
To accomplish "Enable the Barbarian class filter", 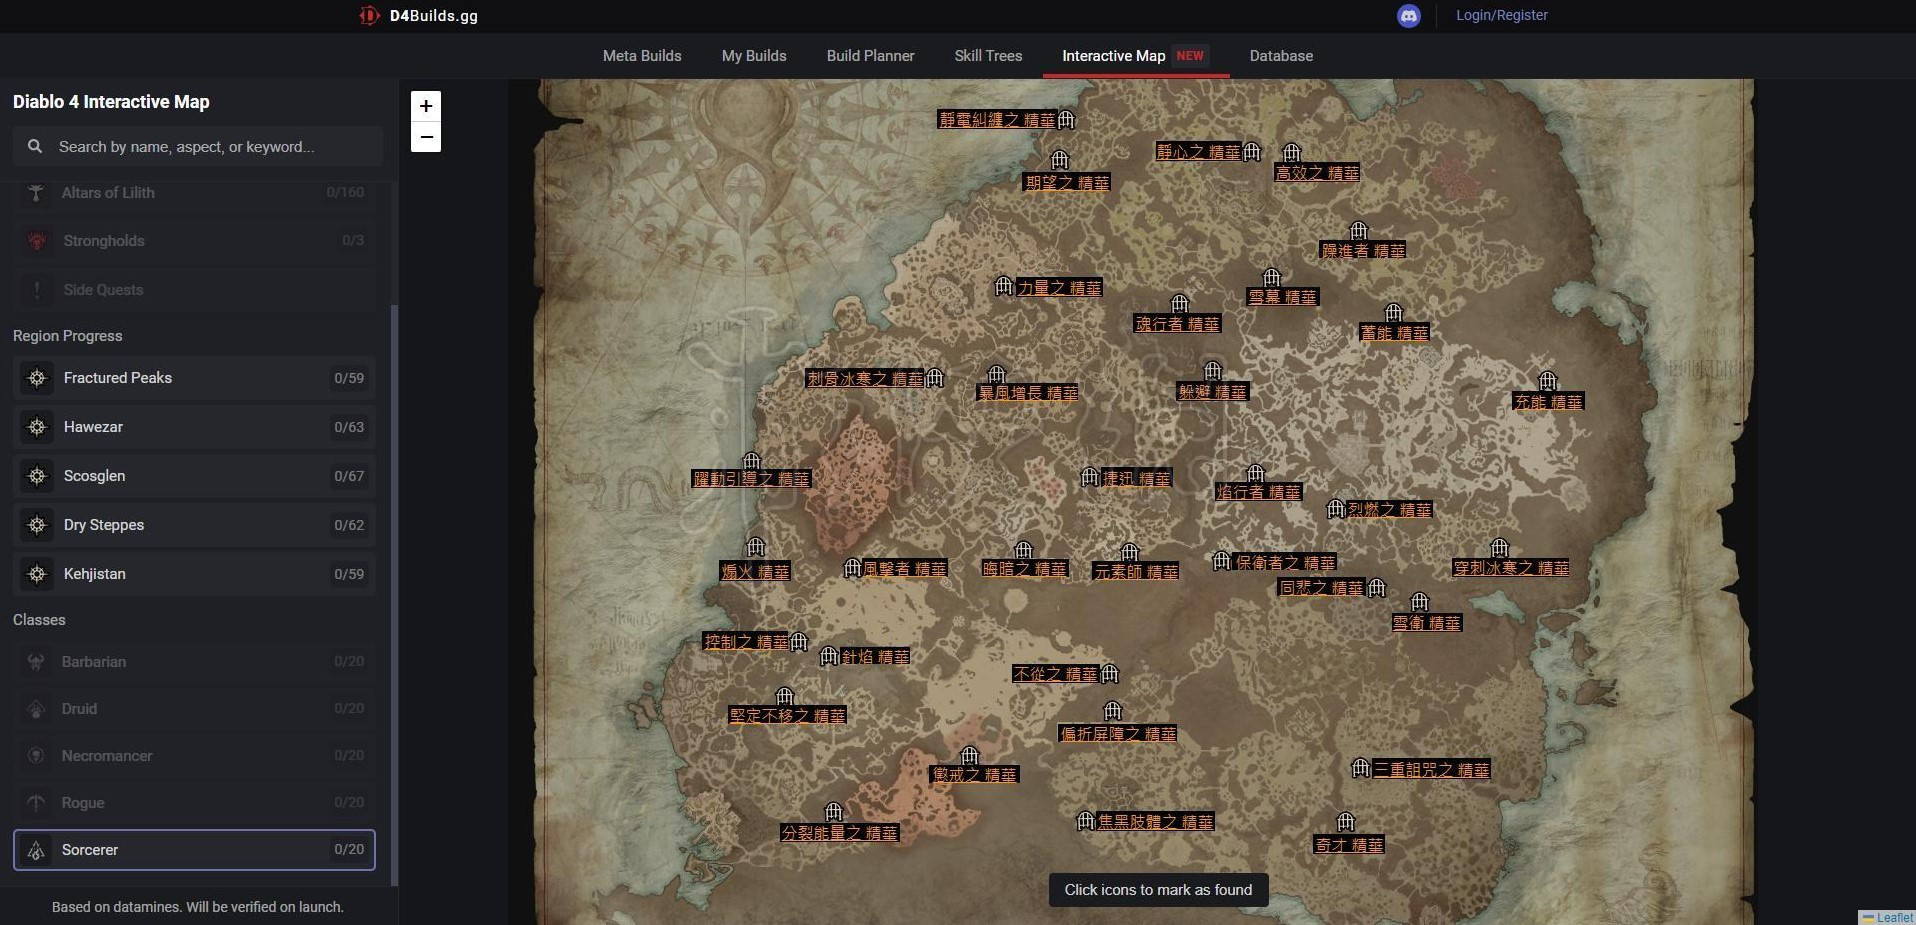I will click(194, 662).
